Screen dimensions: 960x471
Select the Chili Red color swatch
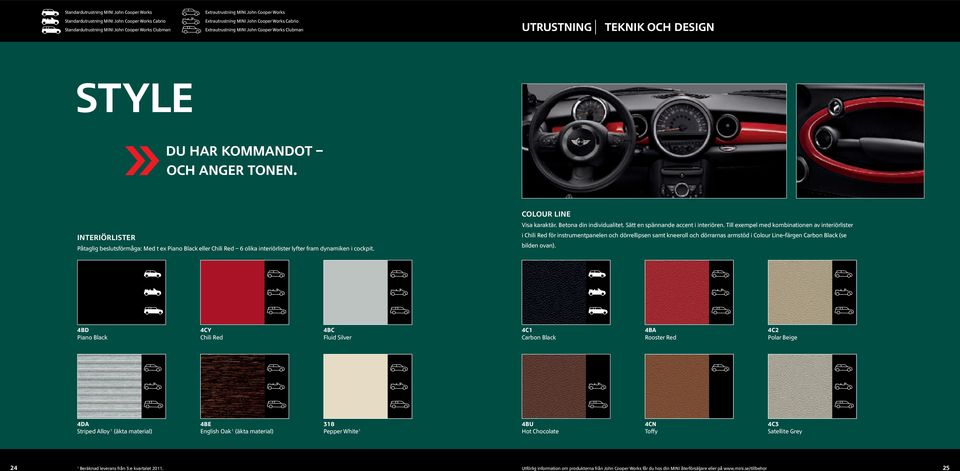coord(244,292)
